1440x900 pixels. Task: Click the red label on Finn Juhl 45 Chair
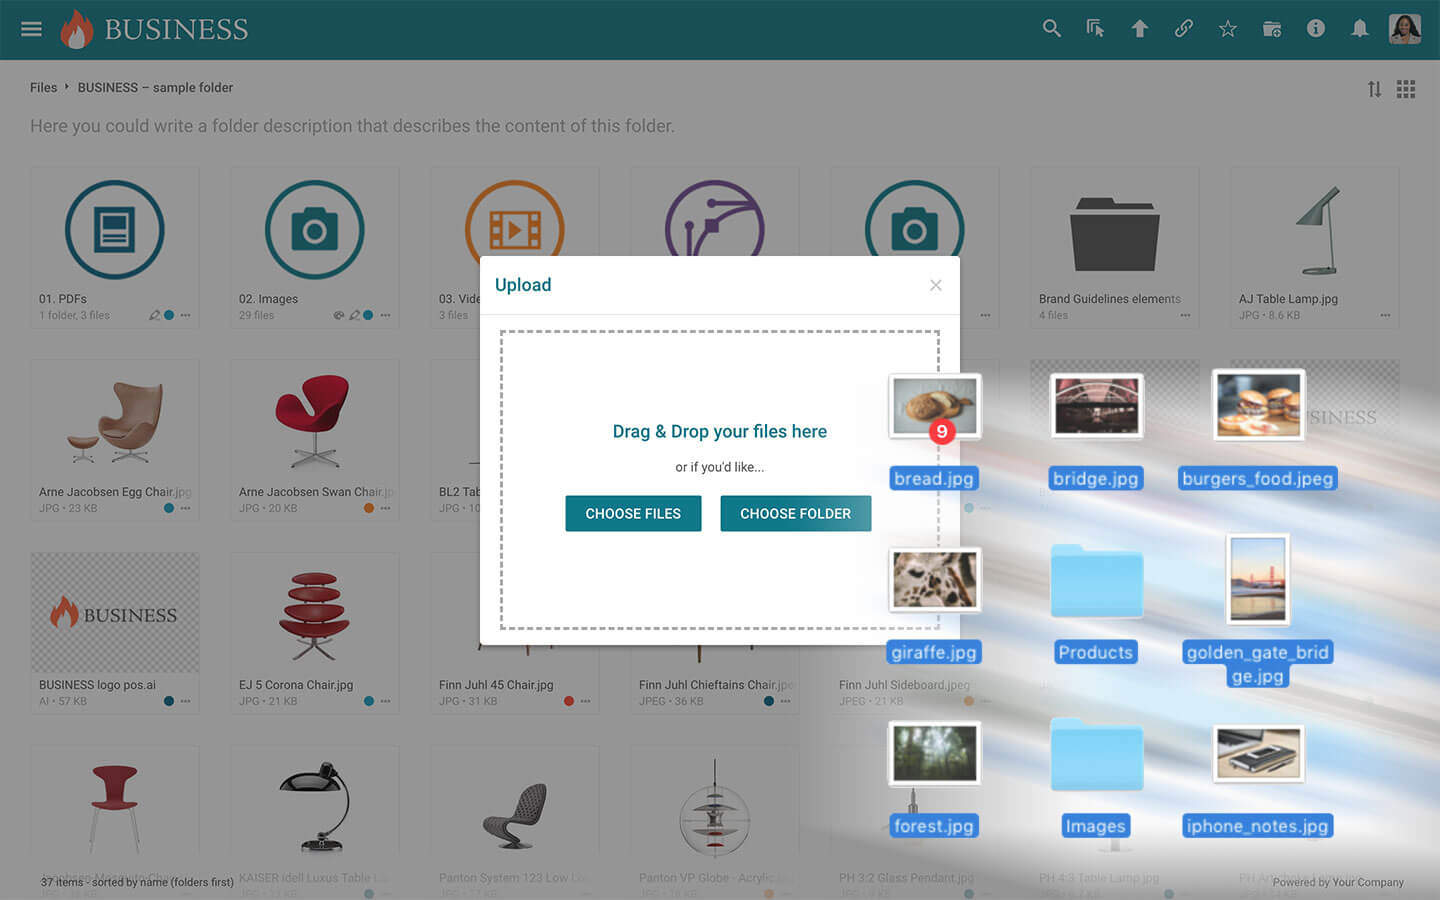point(569,701)
